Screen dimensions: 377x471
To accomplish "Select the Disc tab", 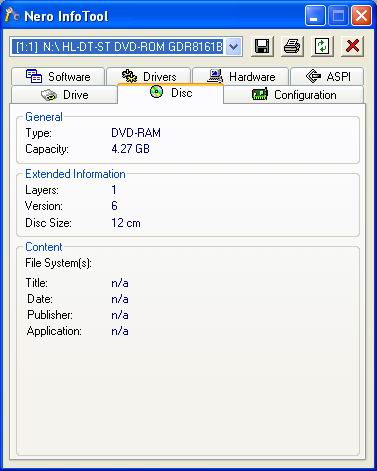I will coord(170,93).
